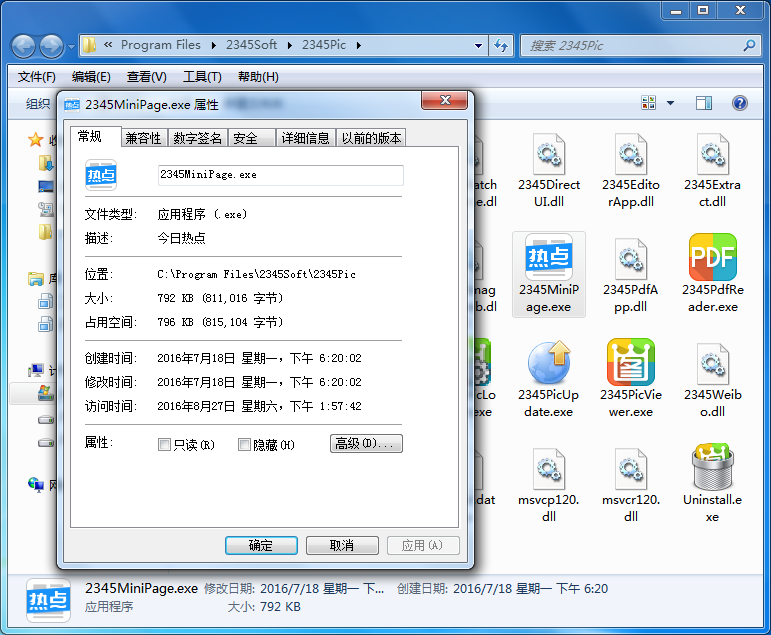Open the 文件(F) menu
The height and width of the screenshot is (635, 771).
click(37, 77)
